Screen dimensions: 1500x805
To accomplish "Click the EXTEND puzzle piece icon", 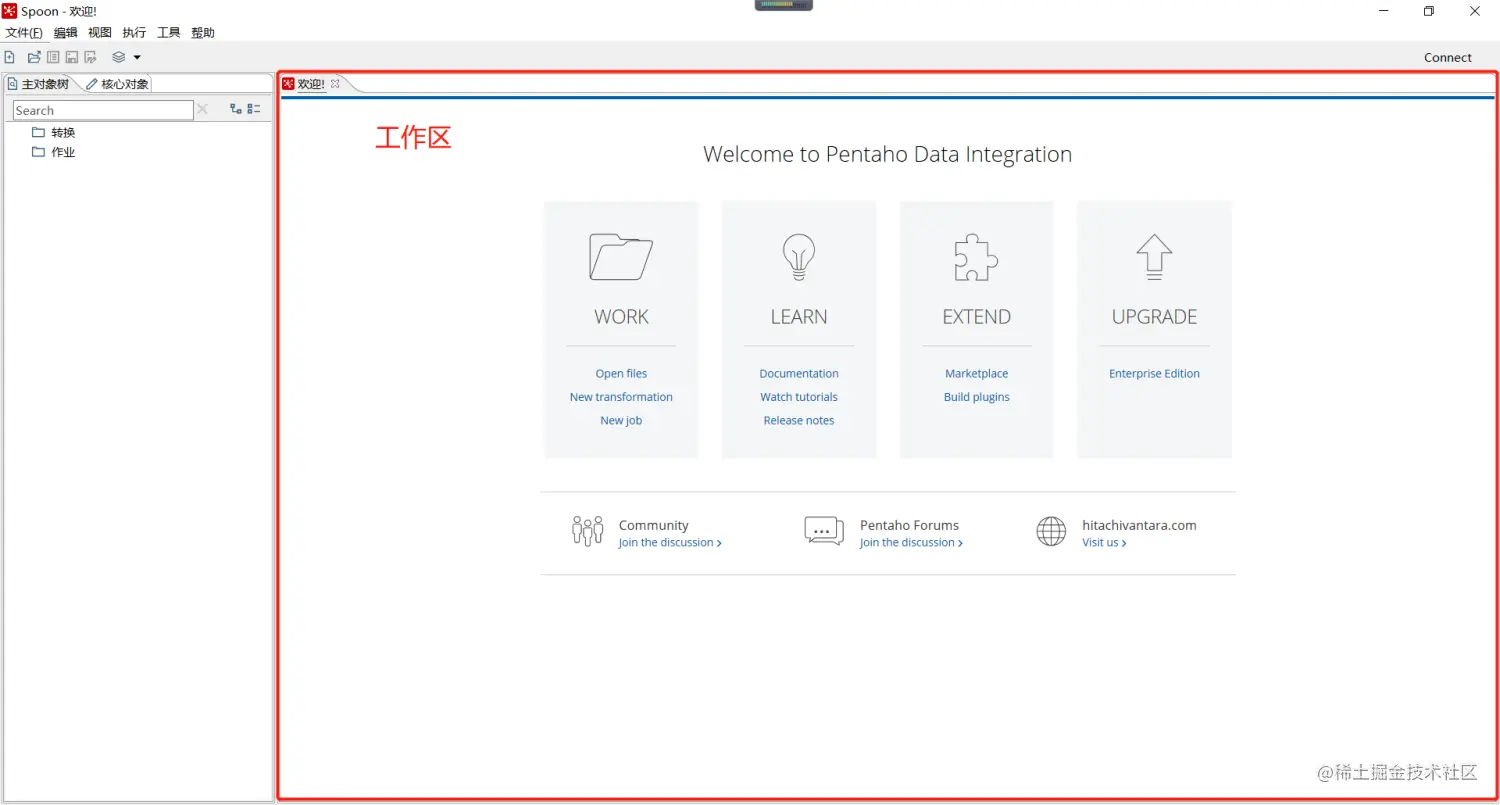I will (x=976, y=257).
